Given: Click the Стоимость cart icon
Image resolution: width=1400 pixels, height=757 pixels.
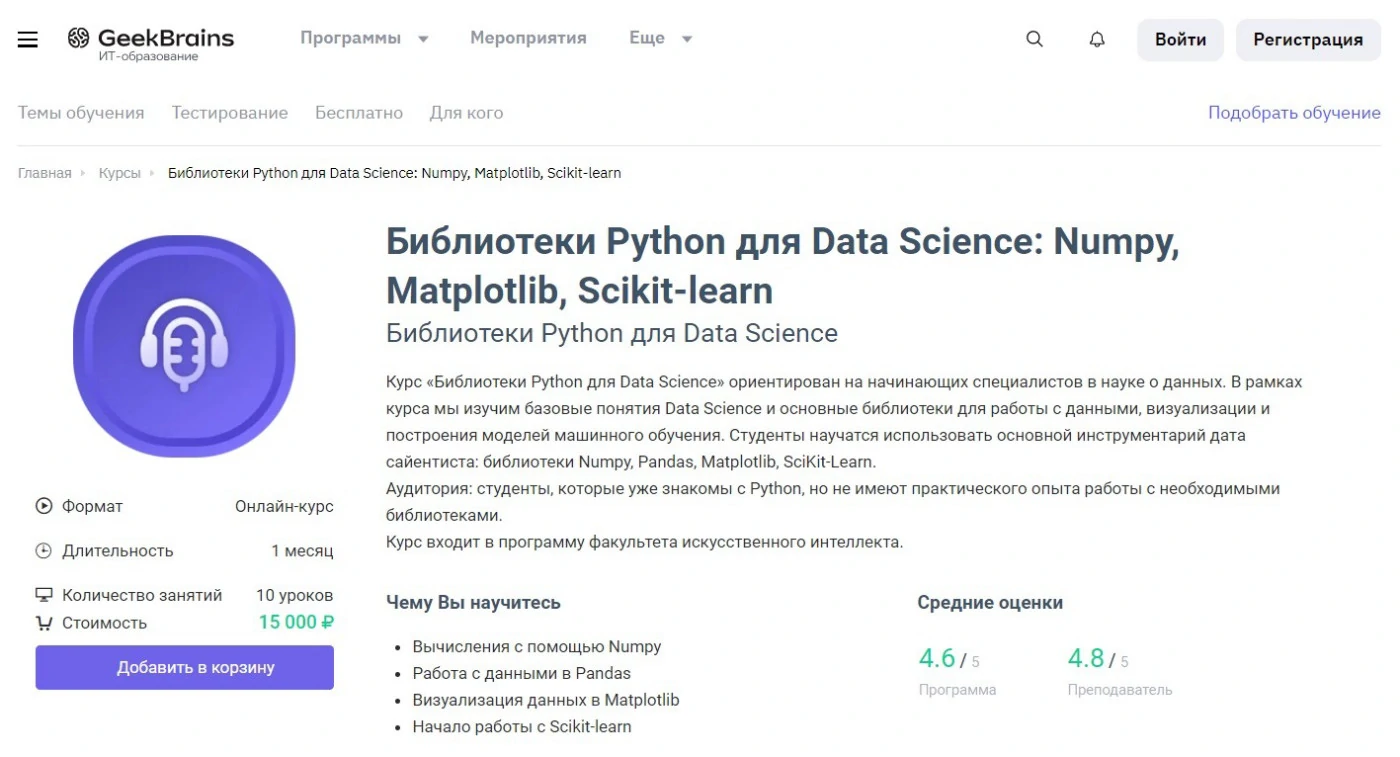Looking at the screenshot, I should tap(44, 623).
